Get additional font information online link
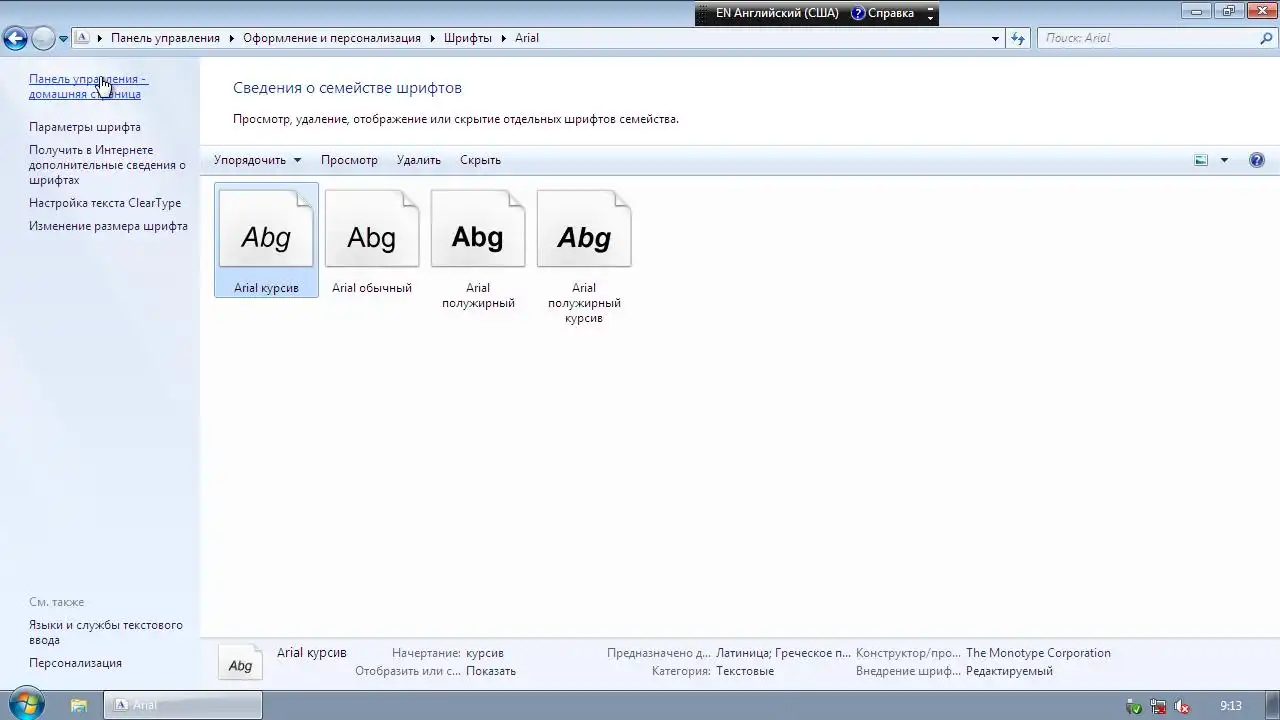Viewport: 1280px width, 720px height. tap(107, 165)
